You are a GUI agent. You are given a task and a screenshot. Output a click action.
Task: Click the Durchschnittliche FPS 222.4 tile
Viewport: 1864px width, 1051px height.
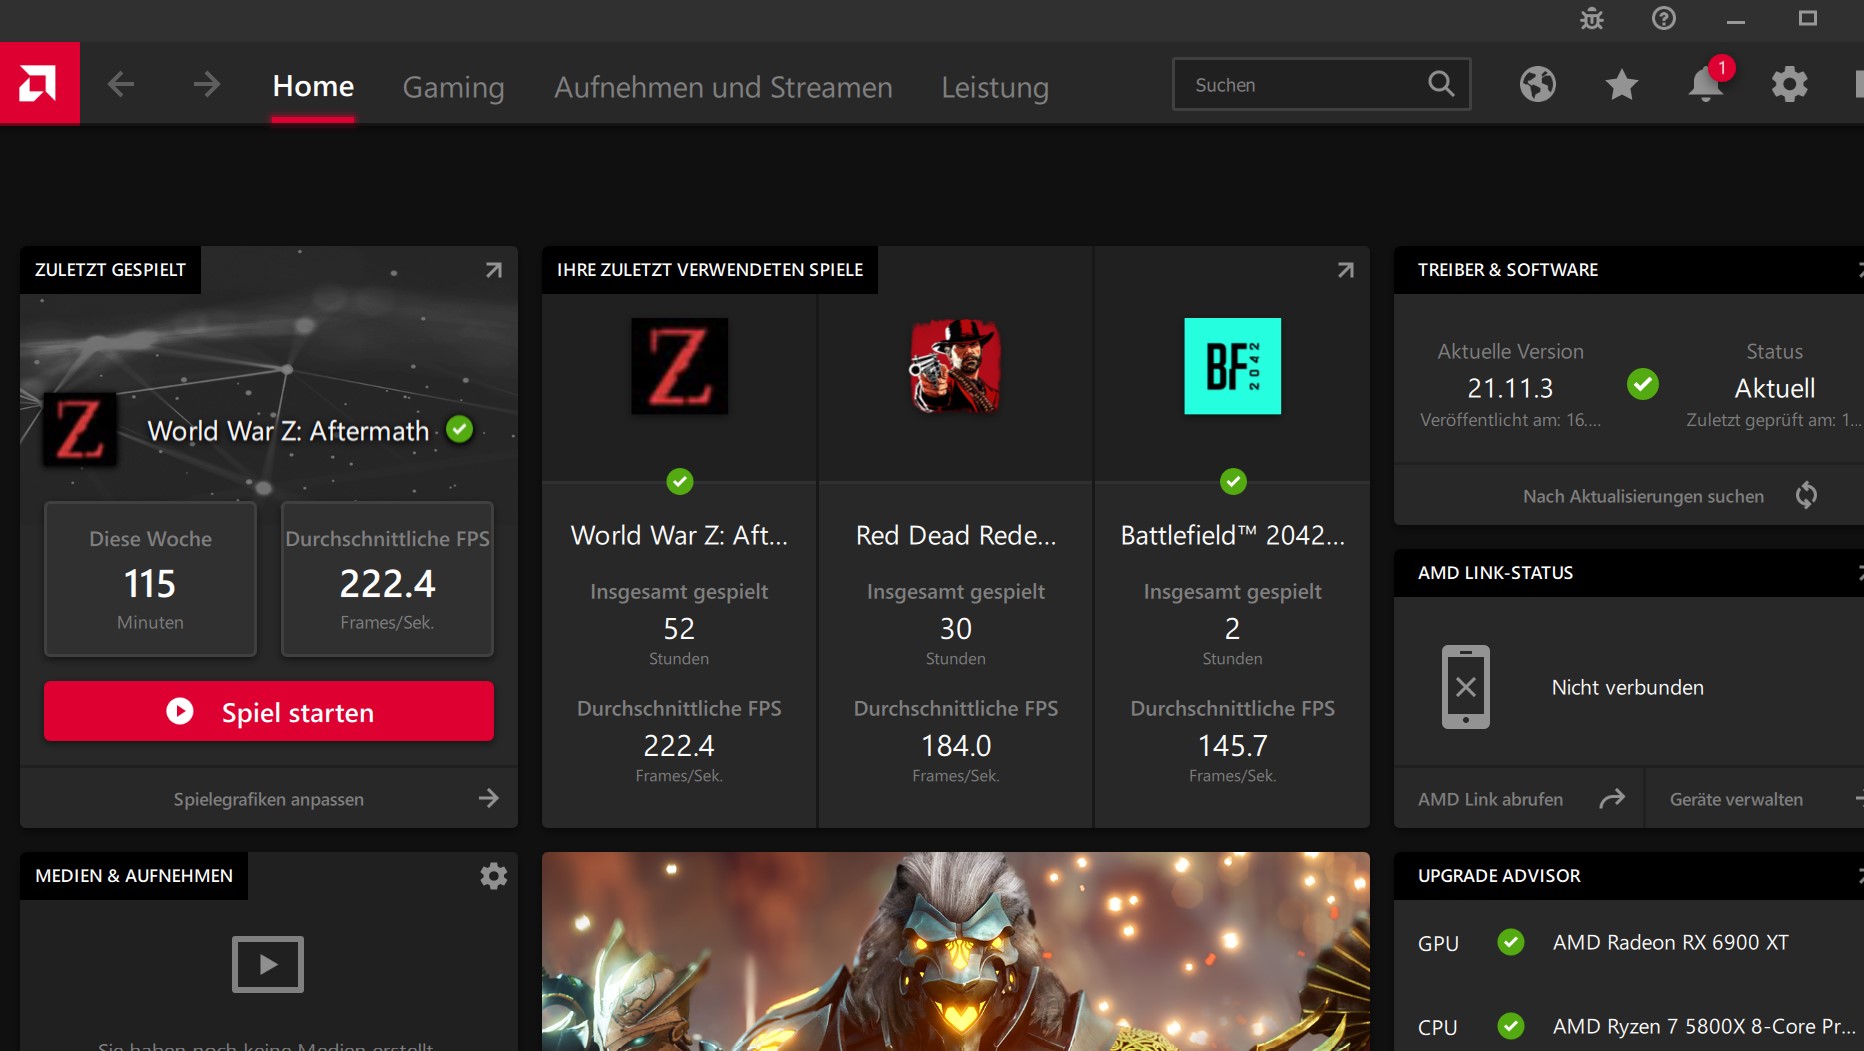point(387,579)
